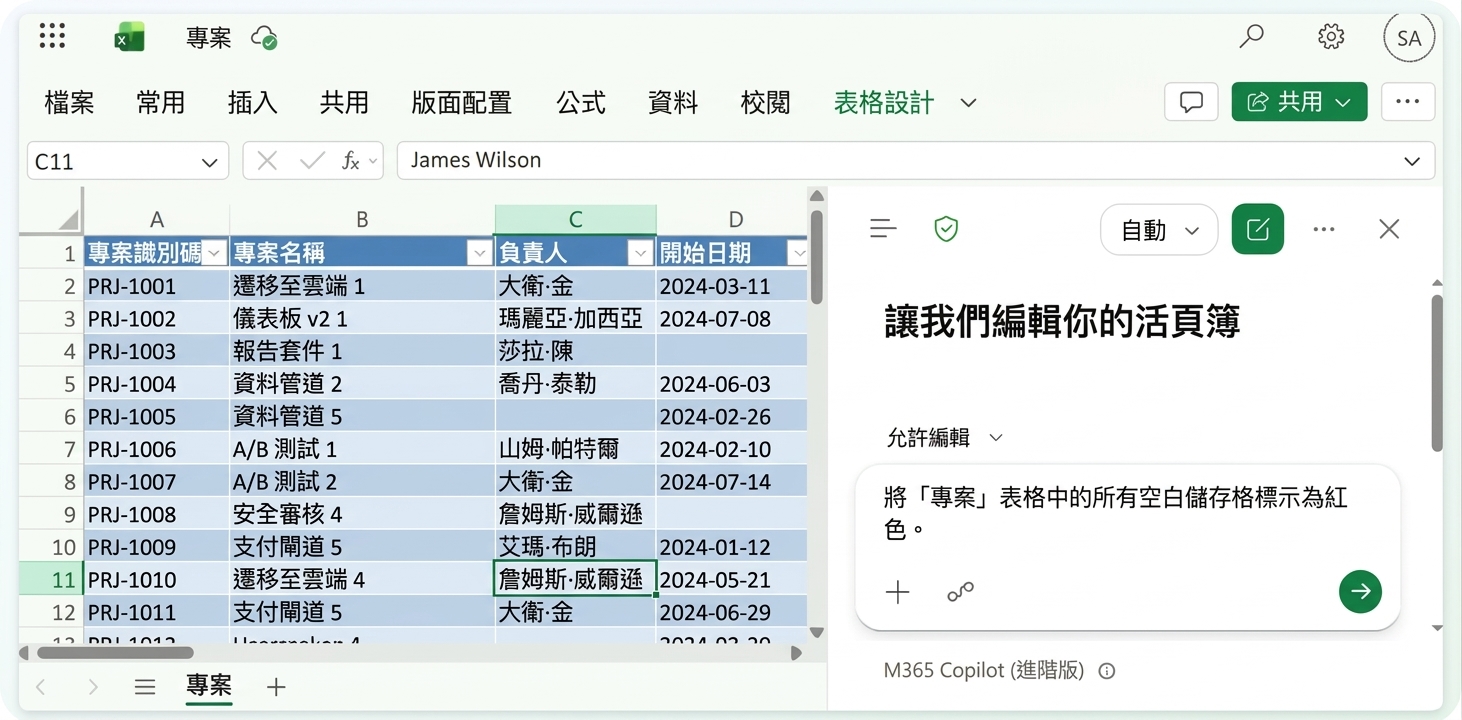Click the connector icon in prompt box

pos(960,592)
